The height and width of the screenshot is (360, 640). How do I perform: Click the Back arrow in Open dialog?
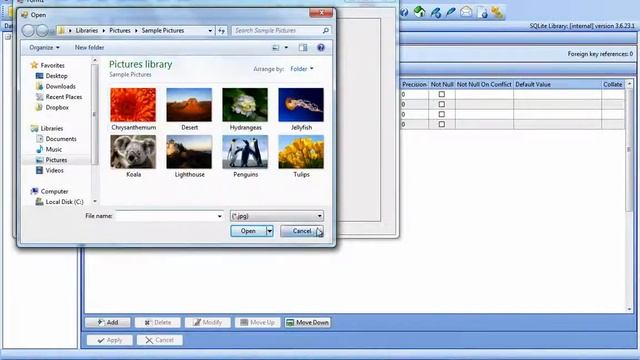coord(28,31)
